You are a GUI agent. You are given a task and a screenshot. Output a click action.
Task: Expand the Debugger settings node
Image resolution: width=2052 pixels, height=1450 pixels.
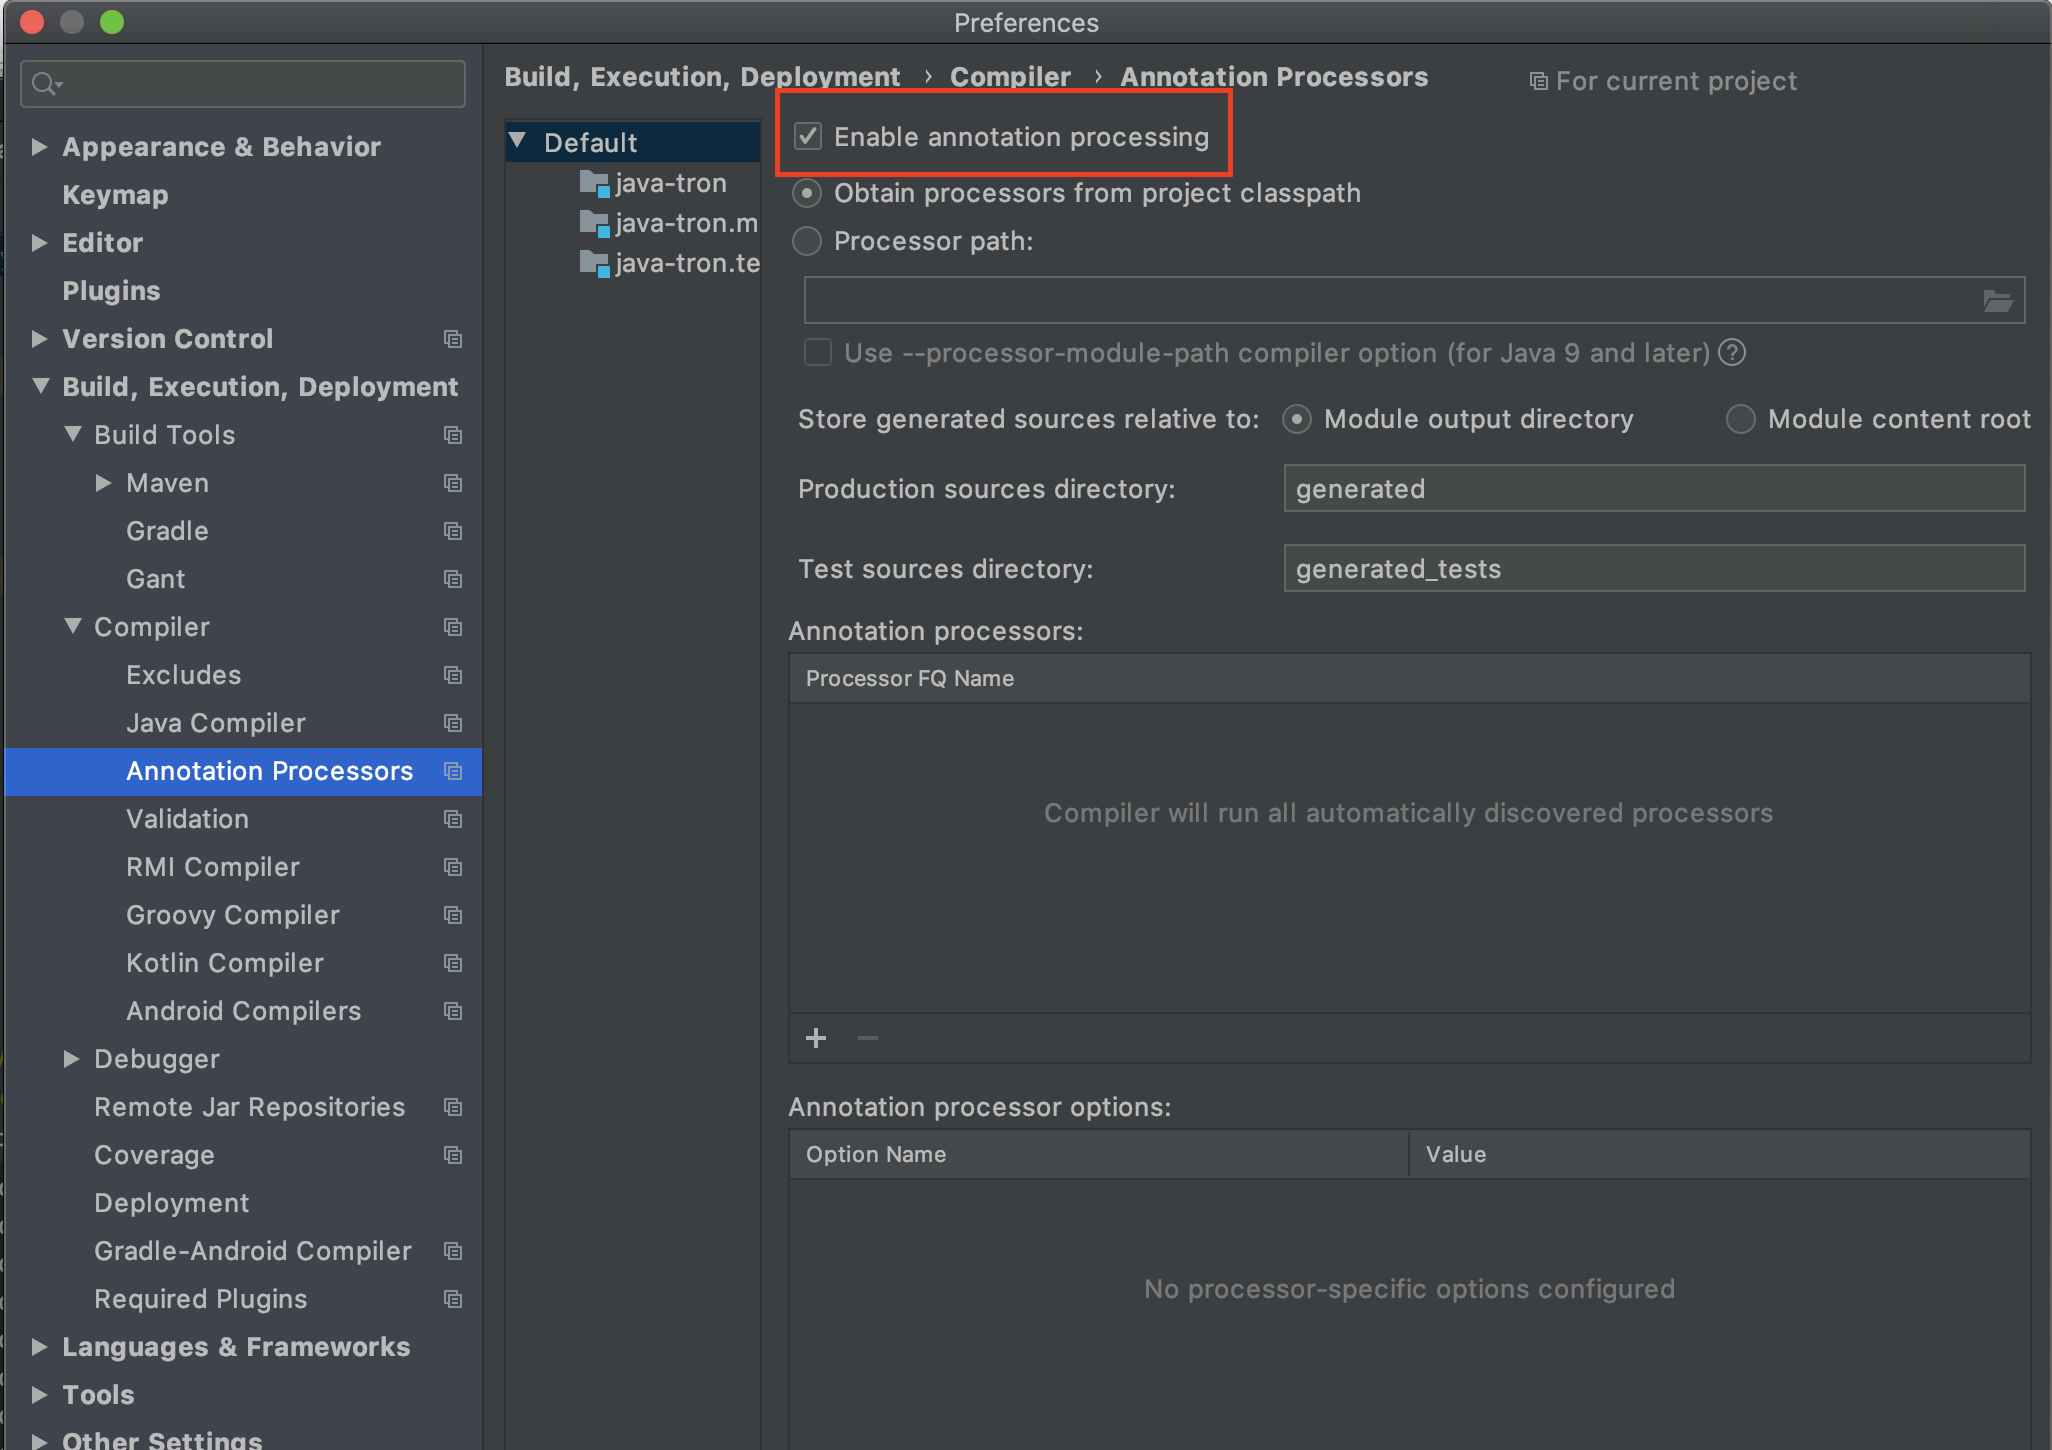(x=71, y=1059)
